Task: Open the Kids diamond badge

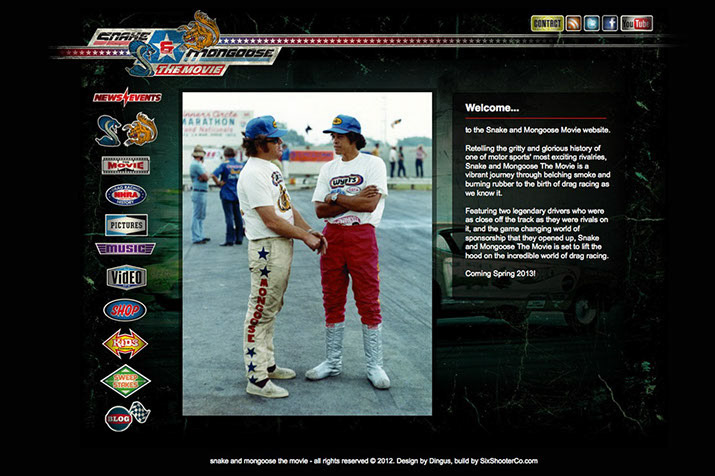Action: [125, 343]
